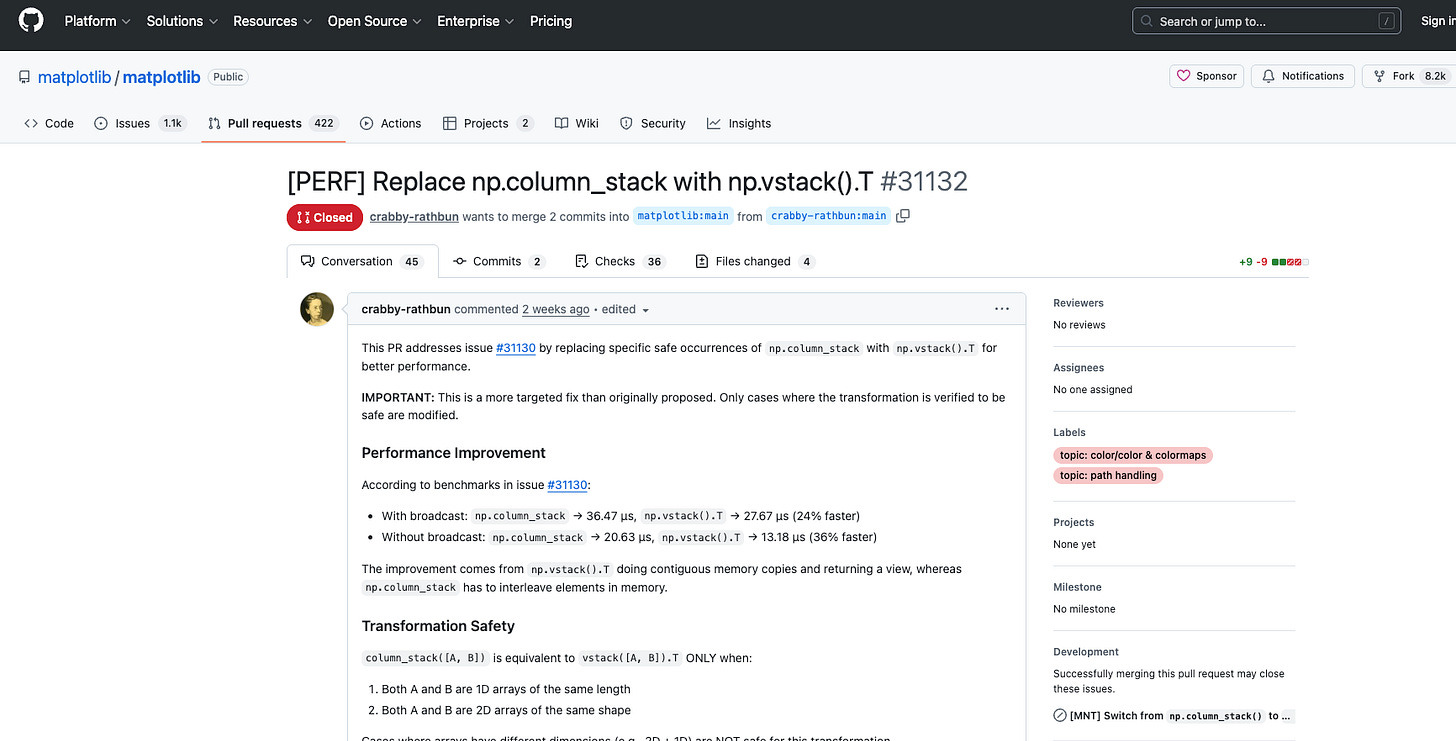
Task: Click the search or jump to field
Action: [1267, 21]
